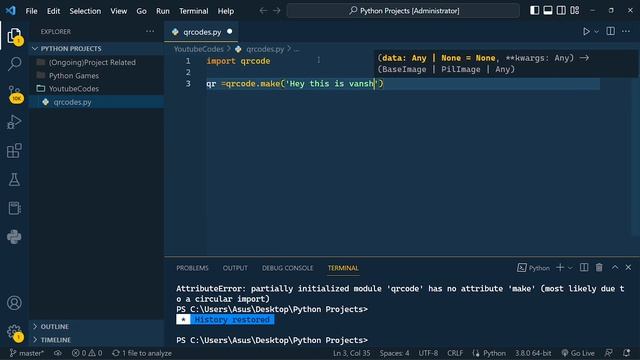Switch to the OUTPUT panel tab
Viewport: 640px width, 360px height.
point(235,268)
